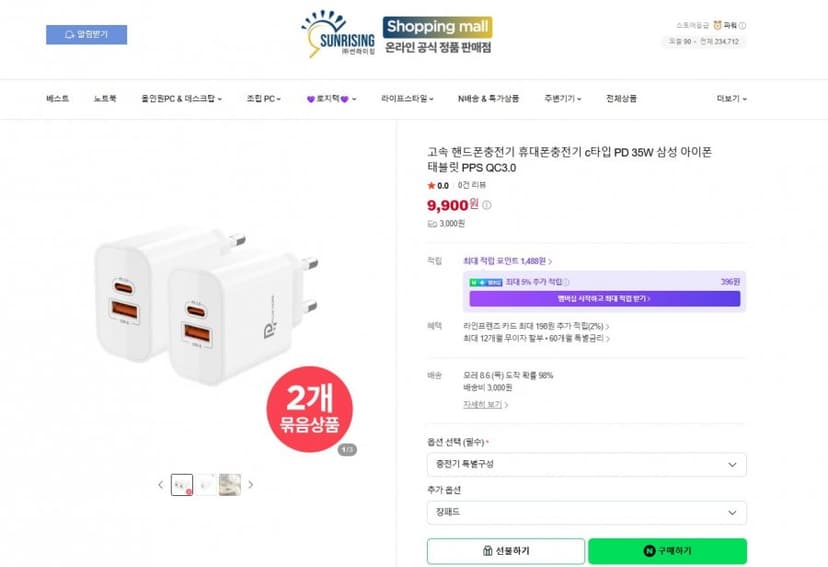Select the third product thumbnail

click(230, 485)
